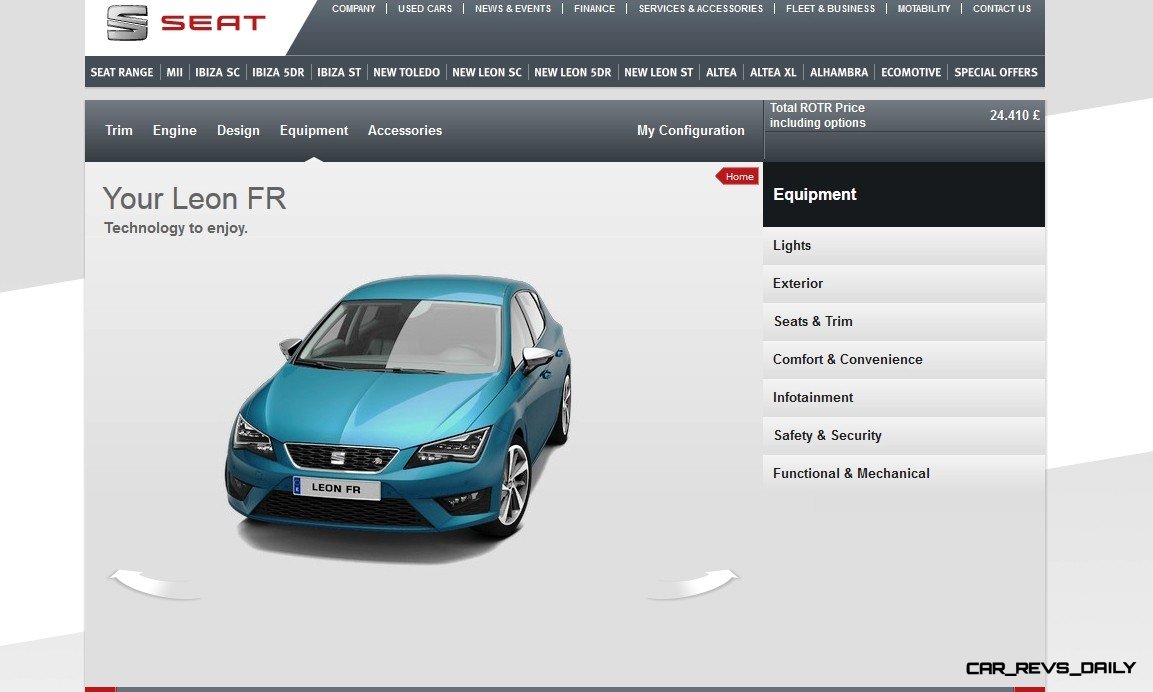Open Ecomotive section
Screen dimensions: 1153x692
point(911,72)
